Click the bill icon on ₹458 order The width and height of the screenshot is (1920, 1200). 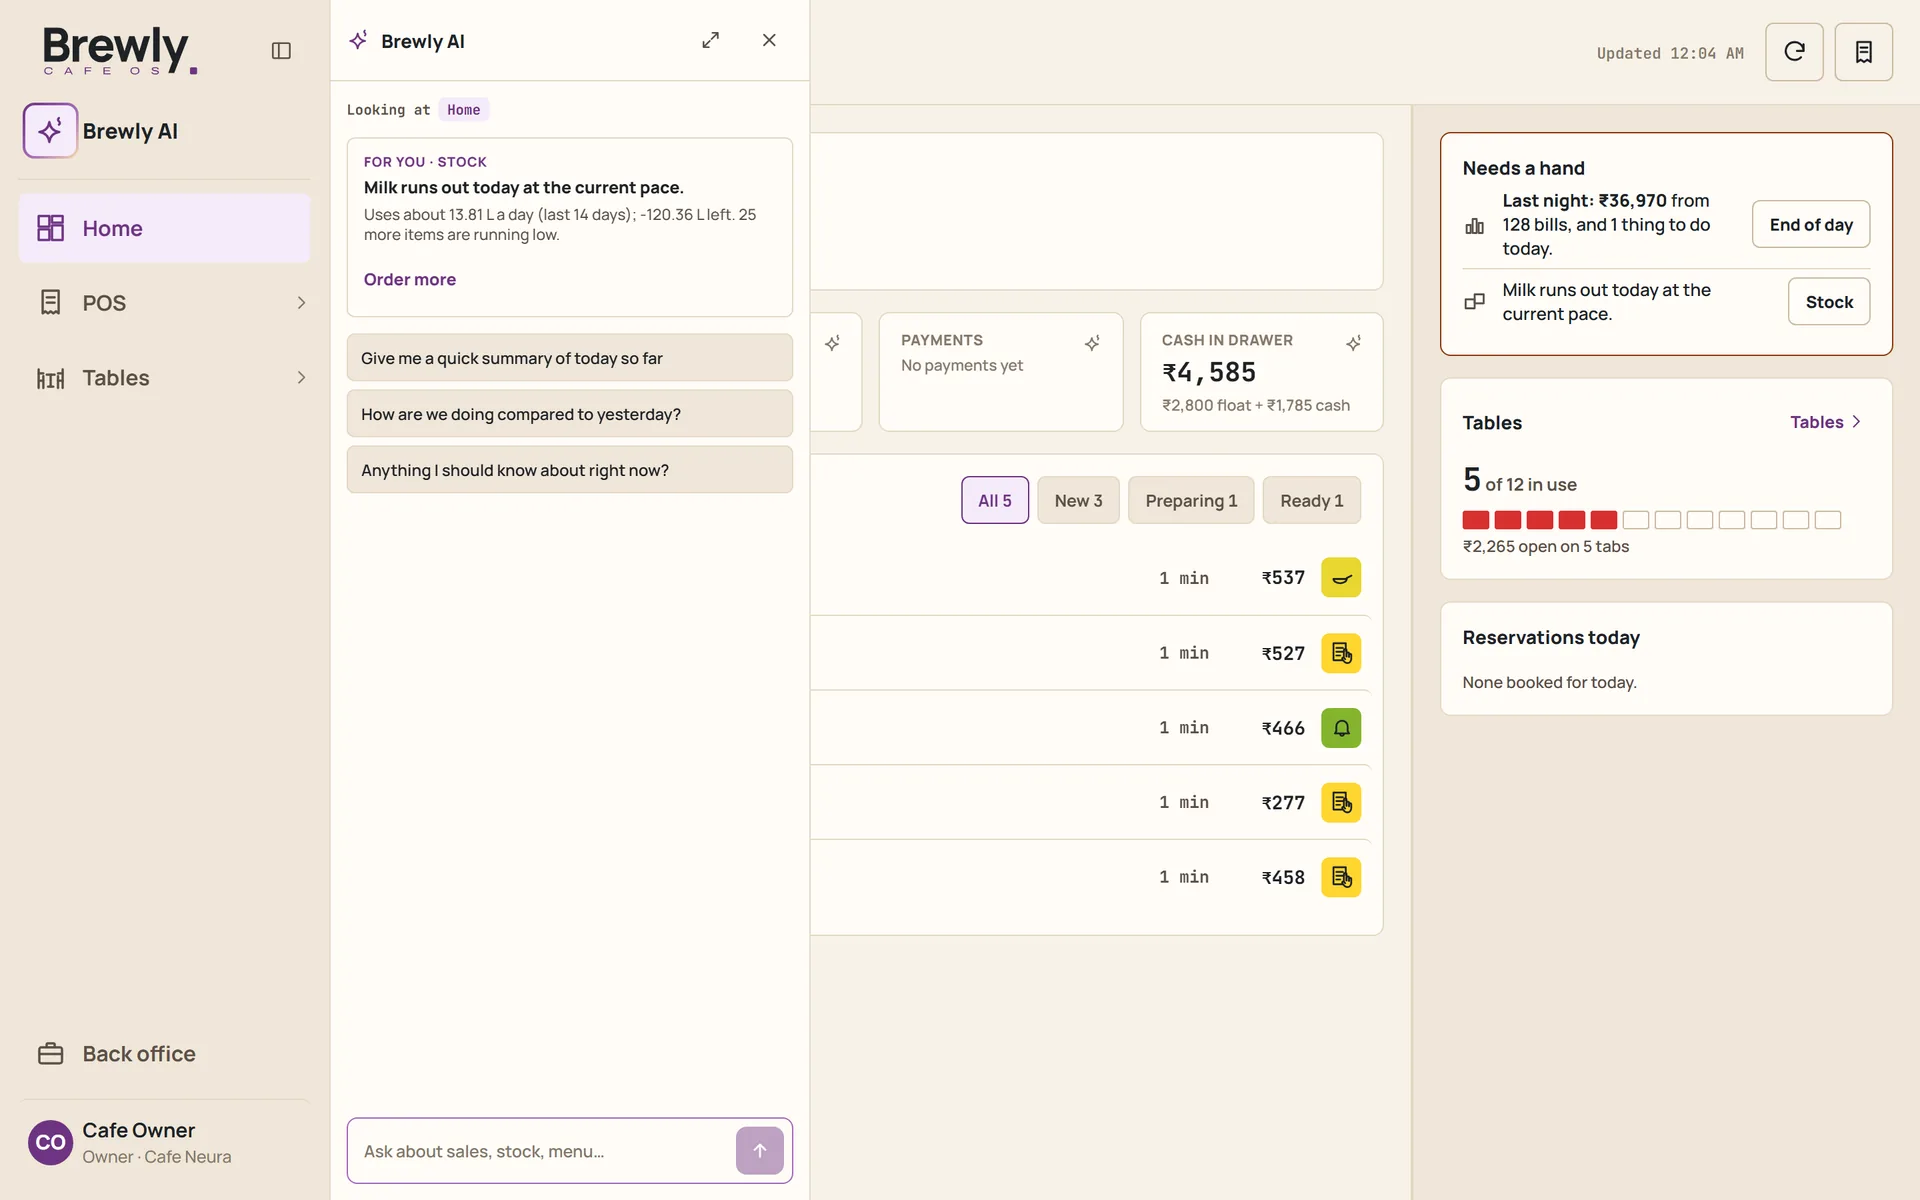[1341, 877]
